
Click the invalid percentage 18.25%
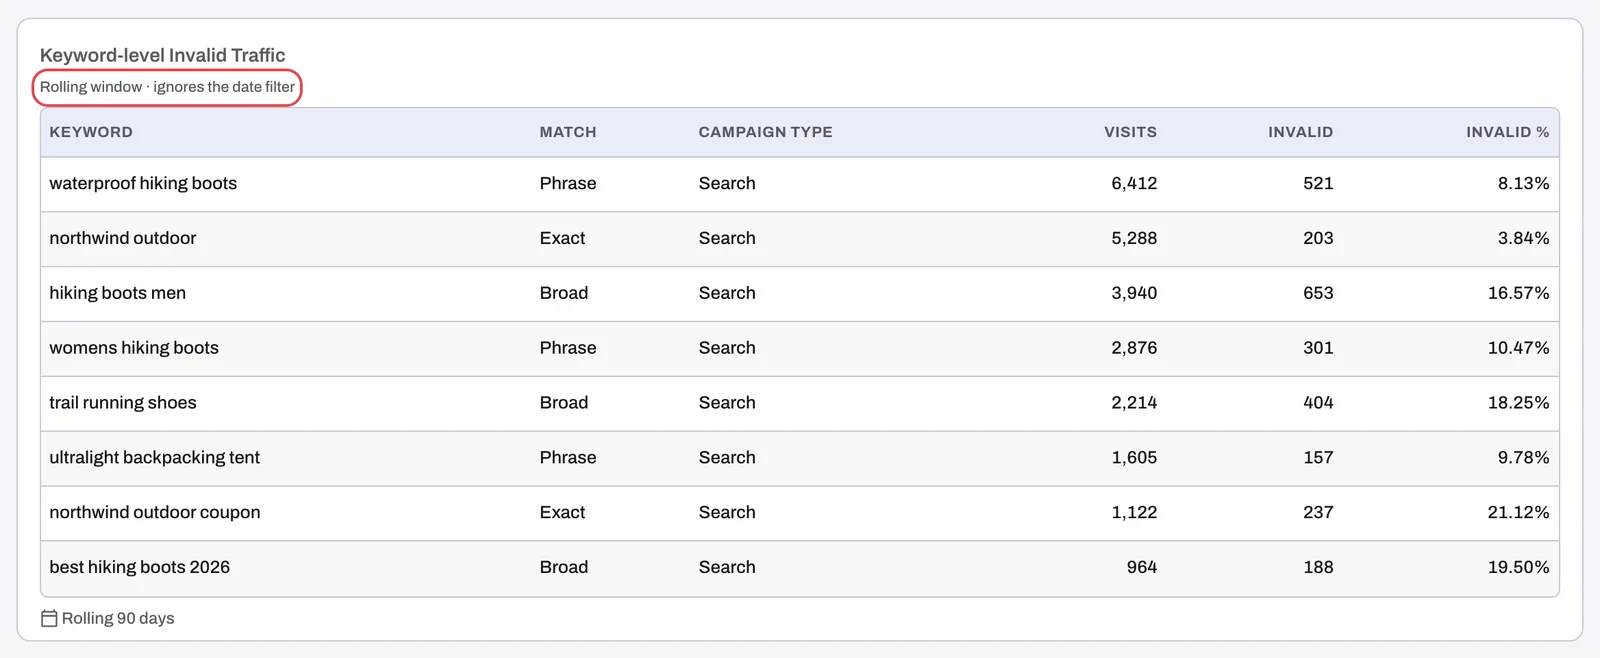1518,403
